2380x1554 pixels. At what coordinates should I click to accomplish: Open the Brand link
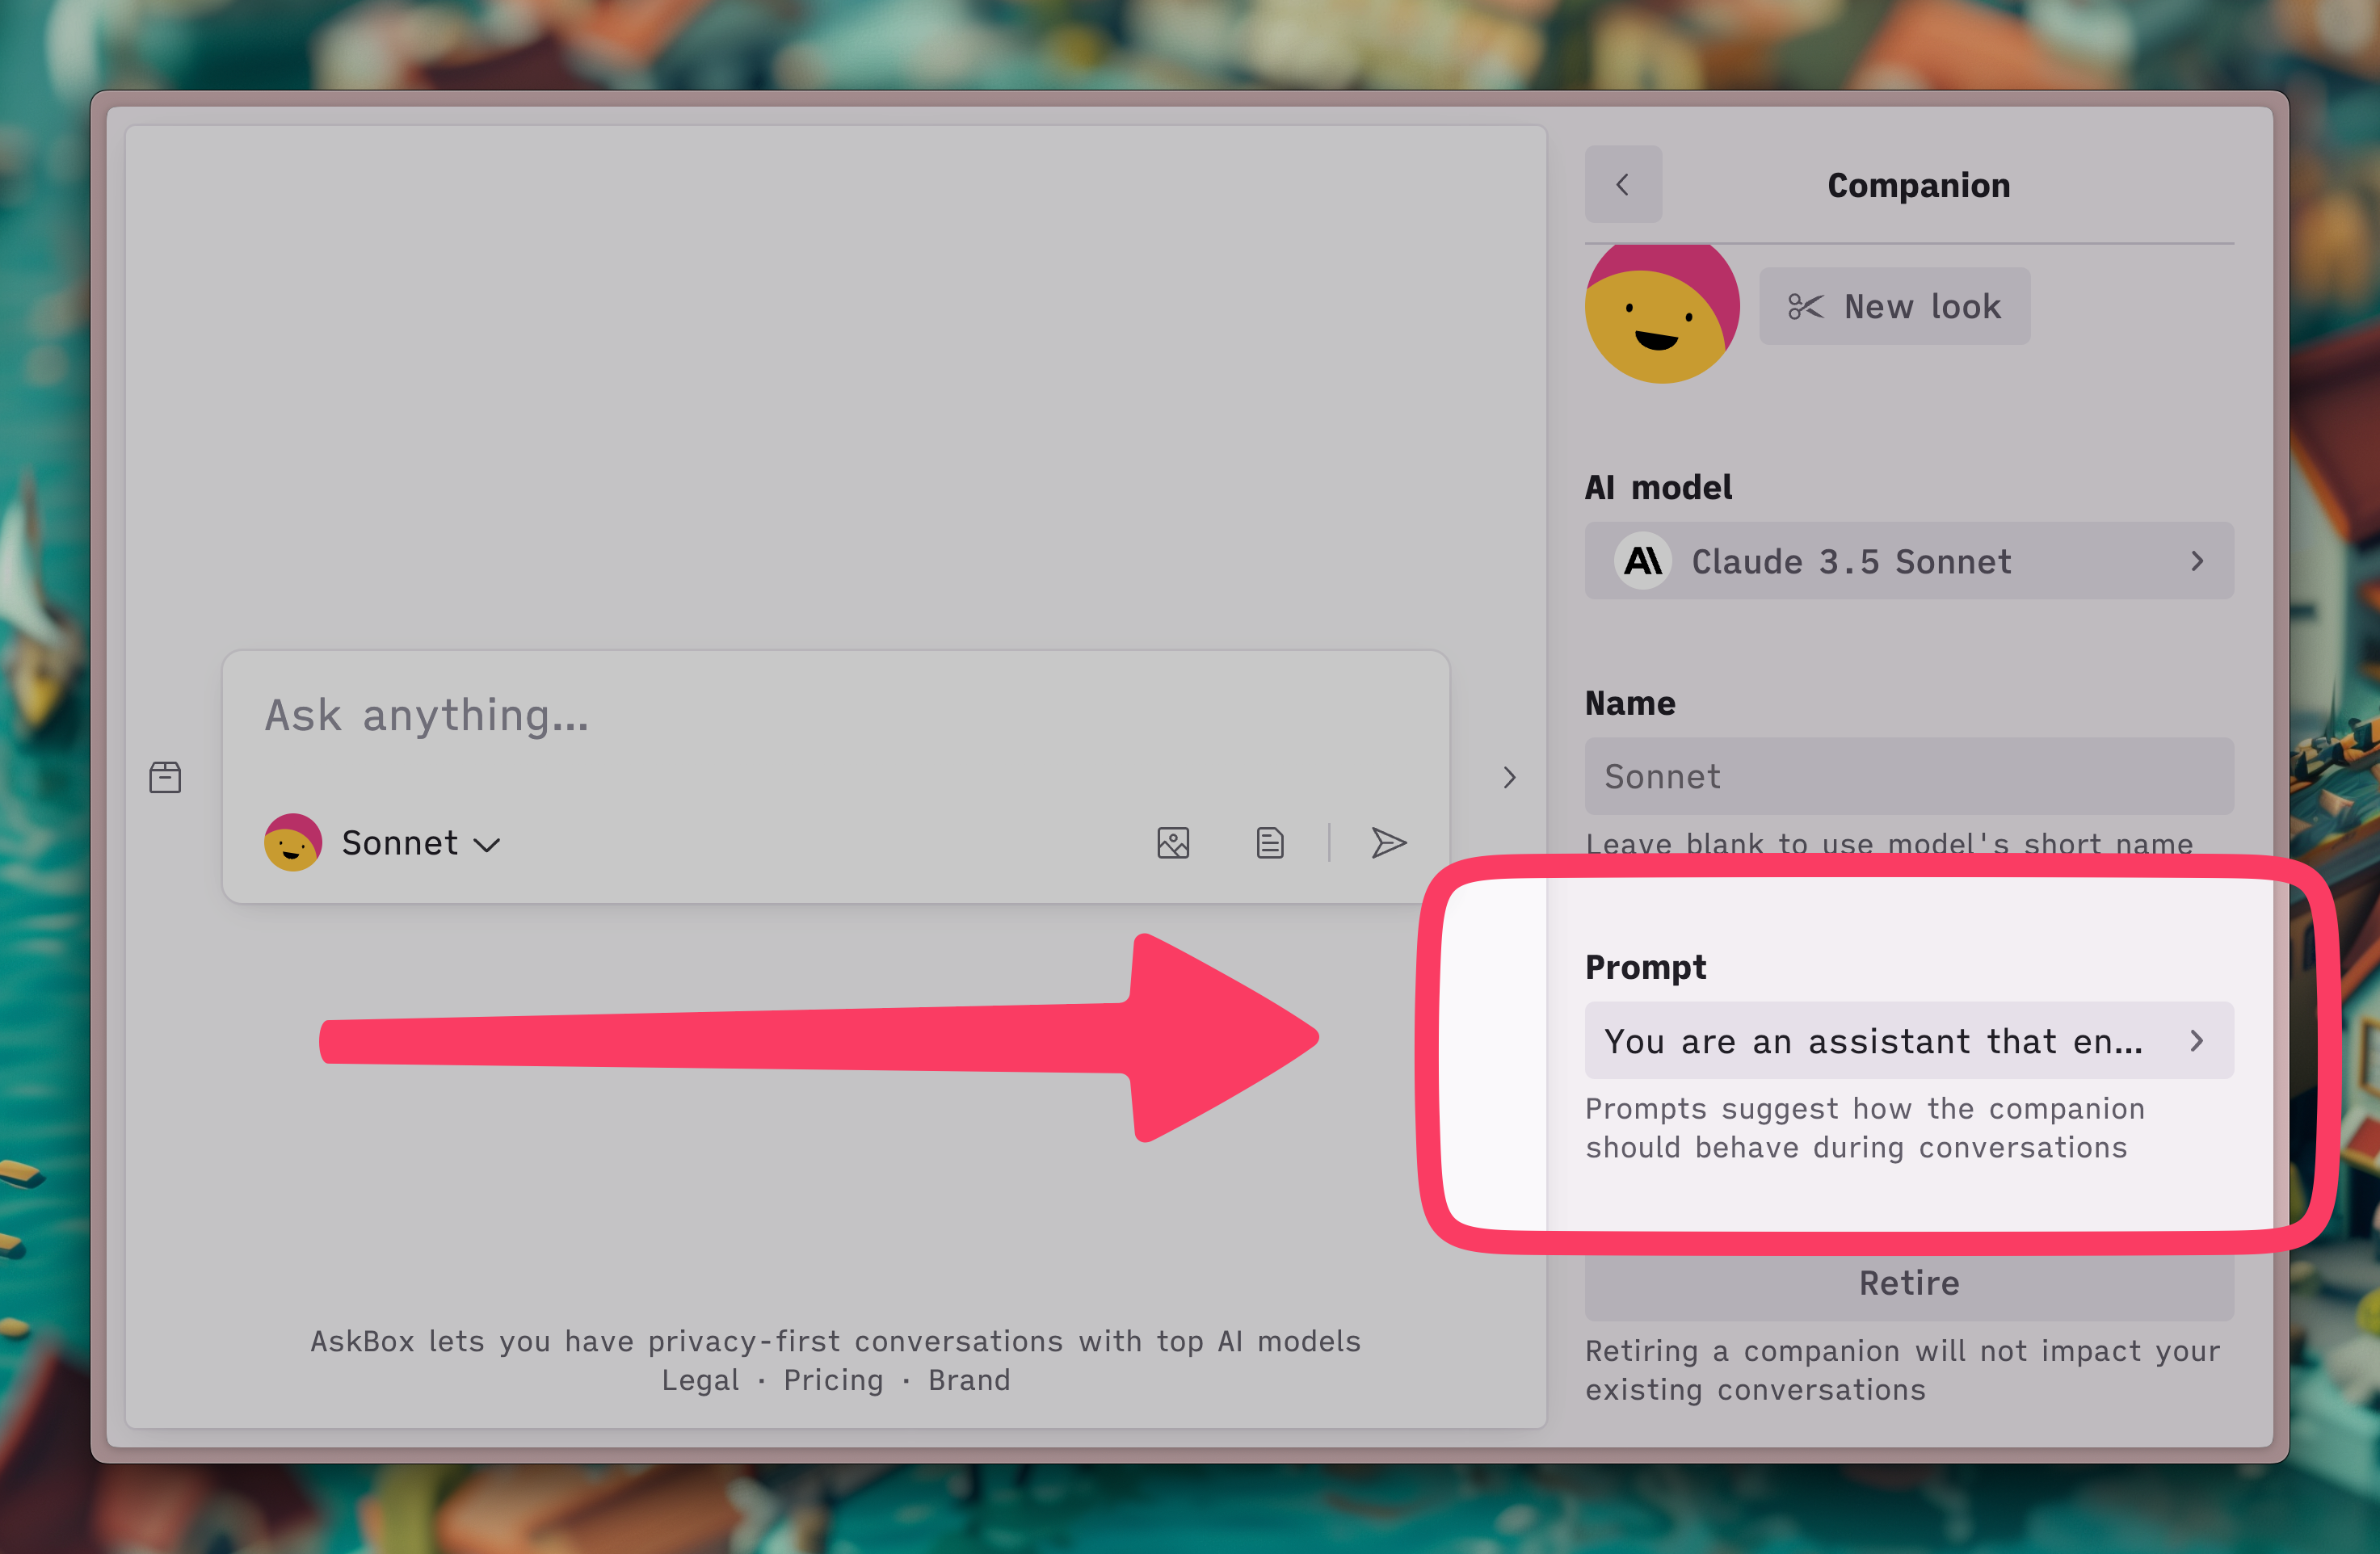[969, 1380]
